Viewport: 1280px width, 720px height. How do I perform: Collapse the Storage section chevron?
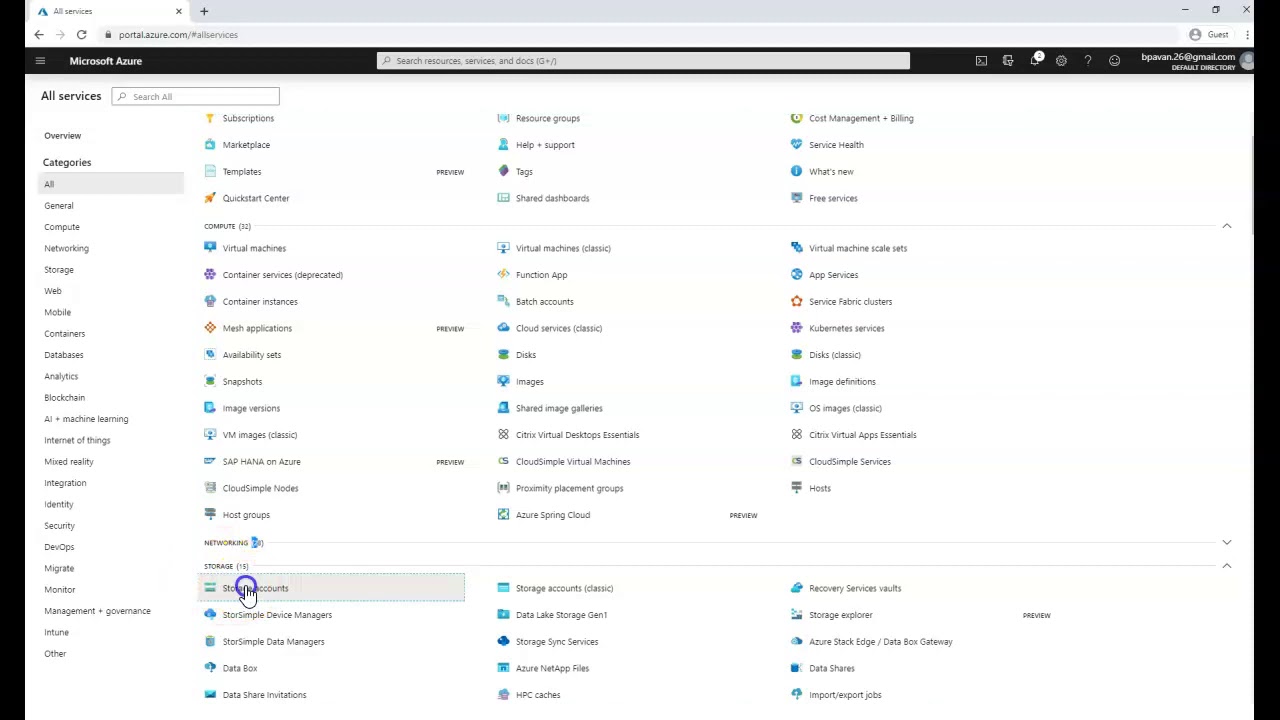point(1227,566)
